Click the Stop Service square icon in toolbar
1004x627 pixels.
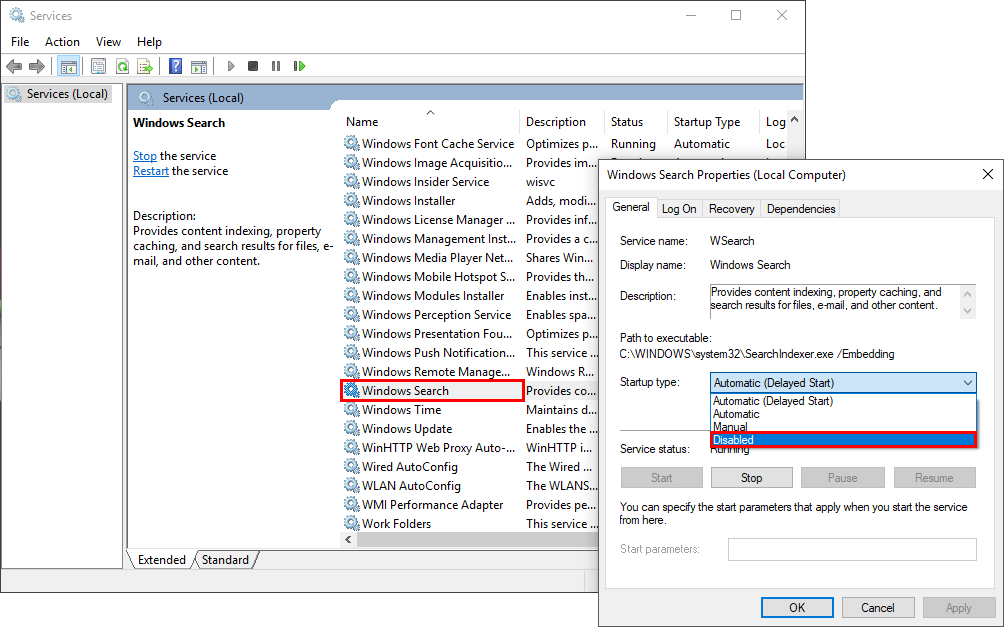click(253, 66)
